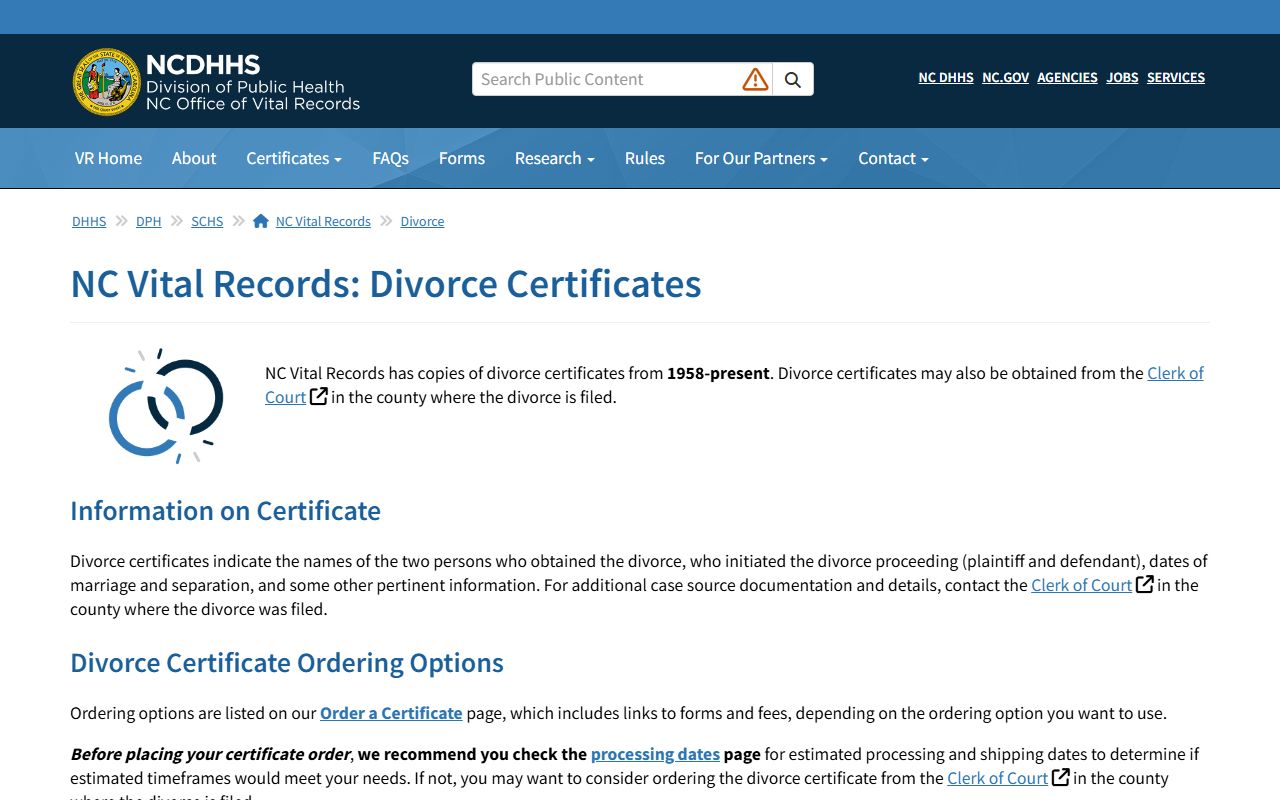Click the home icon in breadcrumb
The height and width of the screenshot is (800, 1280).
pos(261,221)
